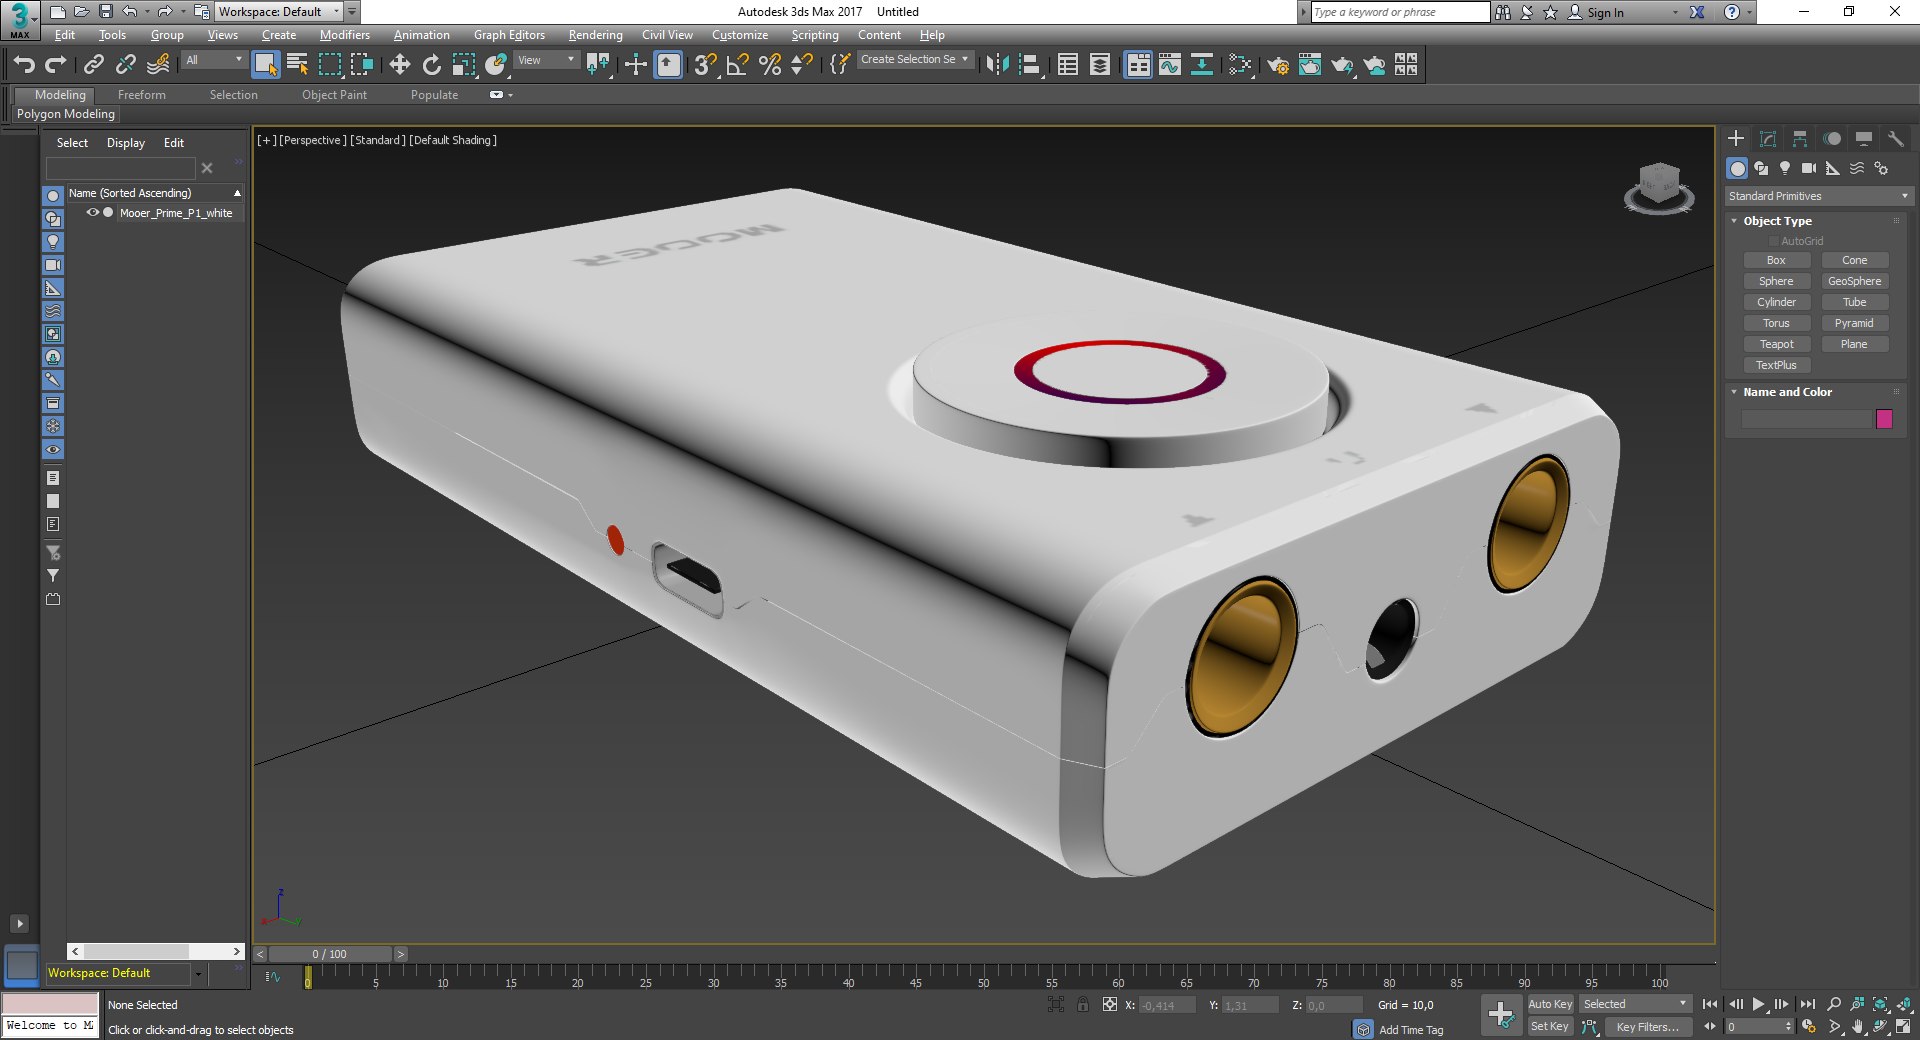Switch to the Freeform ribbon tab
The height and width of the screenshot is (1040, 1920).
(142, 95)
